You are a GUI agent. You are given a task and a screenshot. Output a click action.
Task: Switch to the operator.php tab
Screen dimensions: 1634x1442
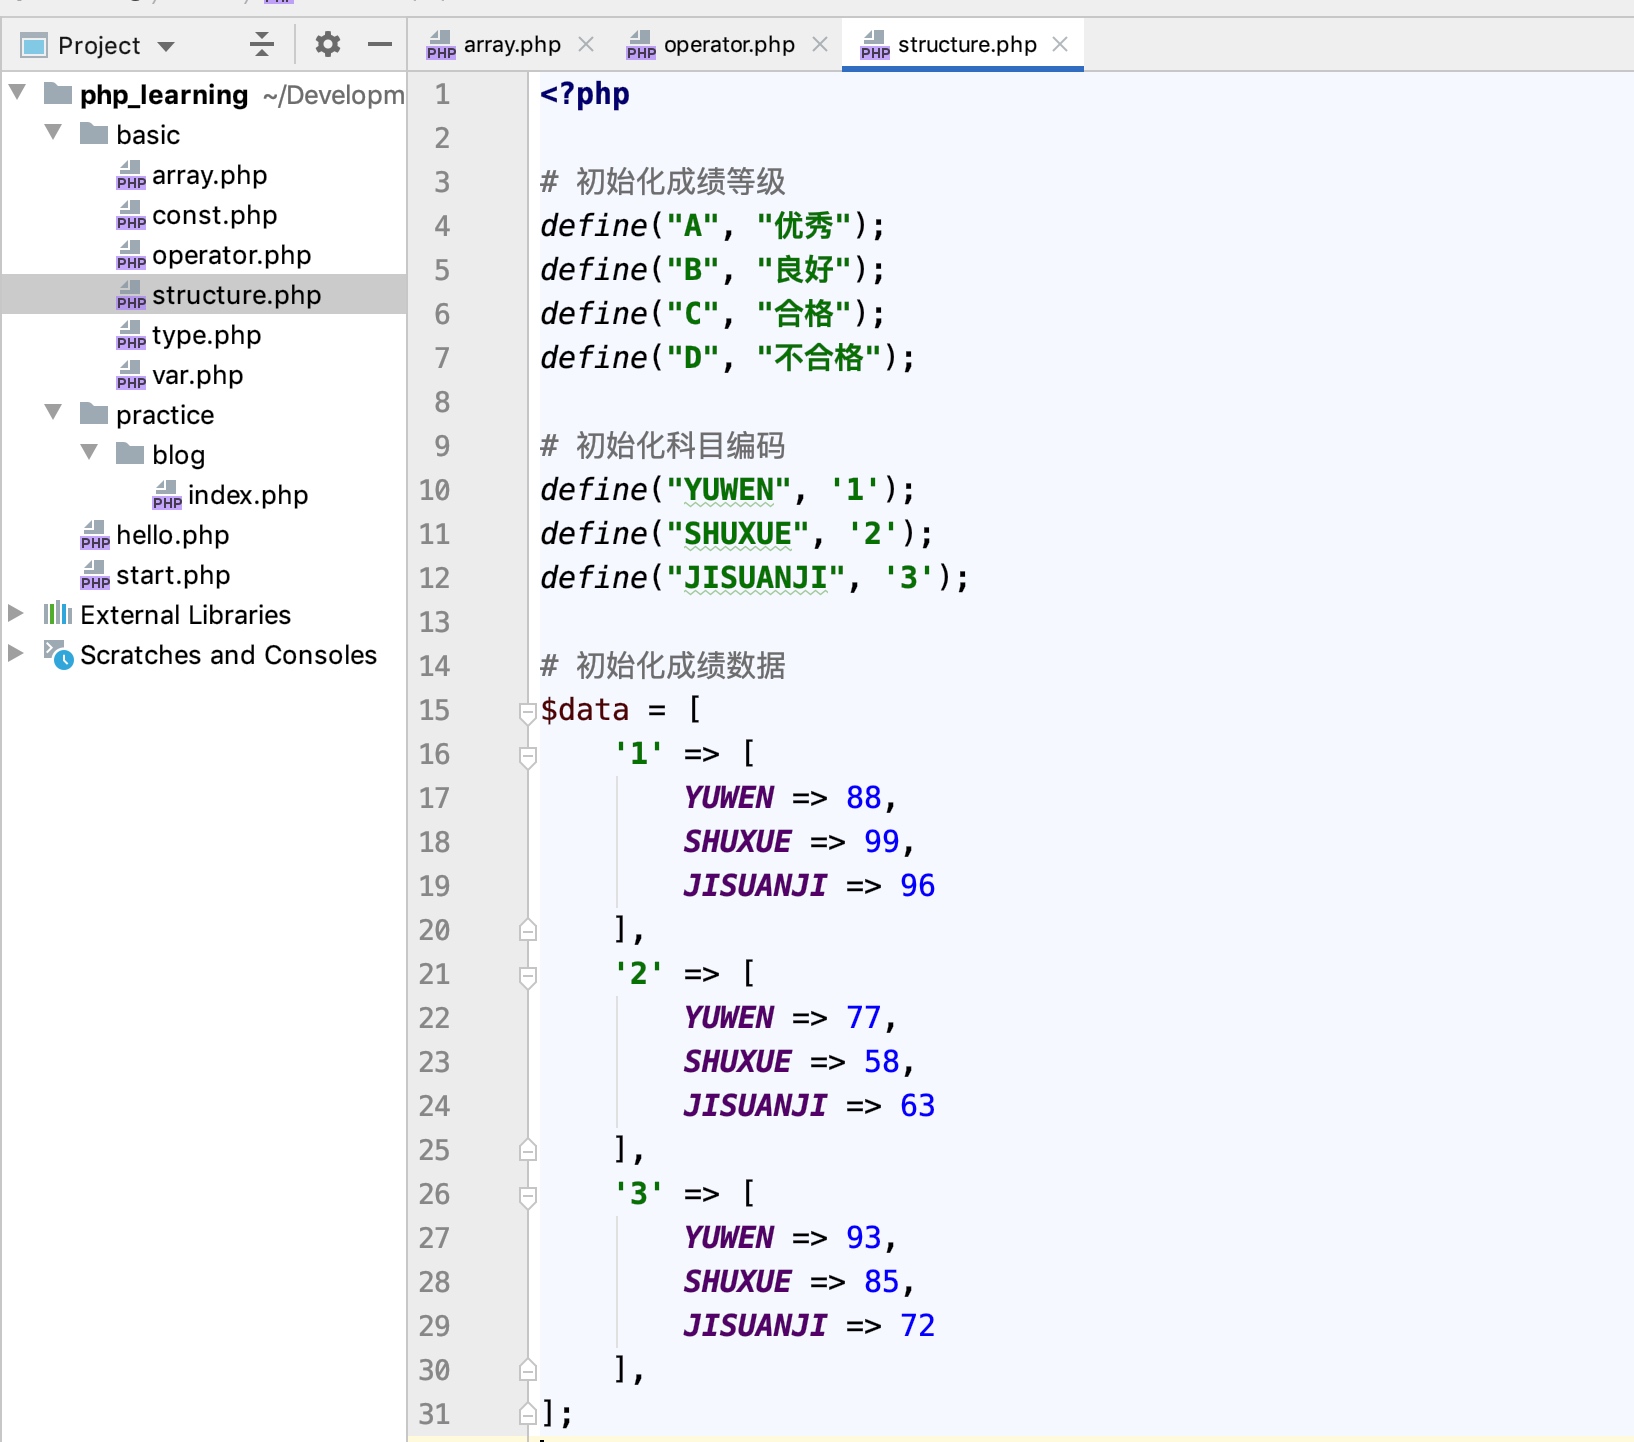click(x=729, y=45)
